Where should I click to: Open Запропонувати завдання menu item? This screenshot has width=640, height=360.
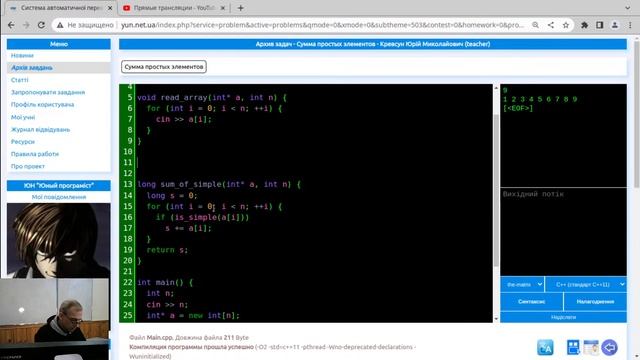click(x=48, y=92)
